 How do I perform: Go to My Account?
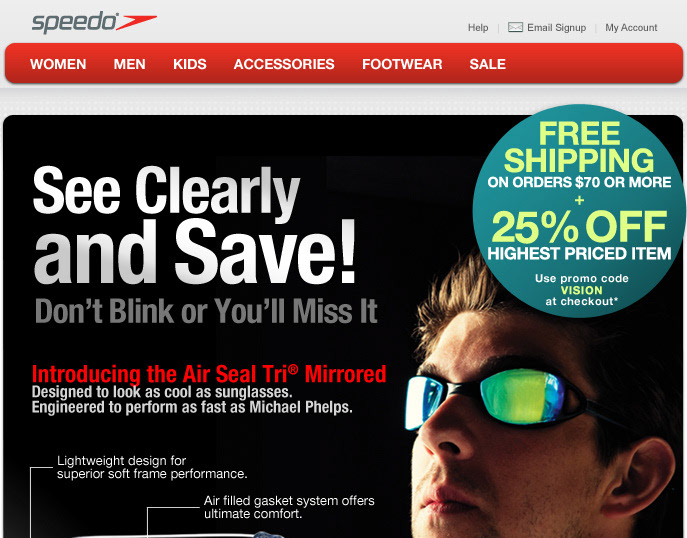coord(631,28)
